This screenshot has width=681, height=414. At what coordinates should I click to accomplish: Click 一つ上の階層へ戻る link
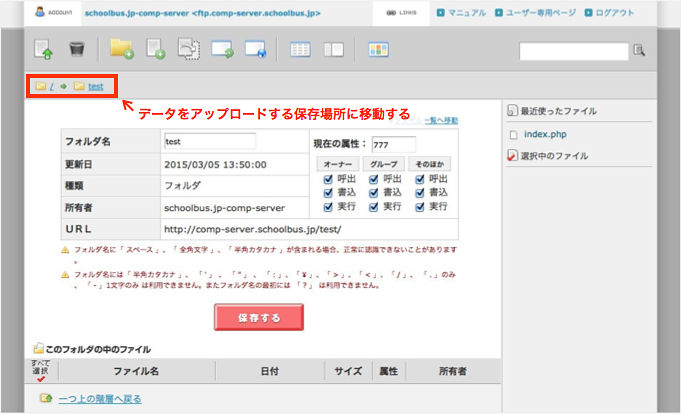click(100, 398)
